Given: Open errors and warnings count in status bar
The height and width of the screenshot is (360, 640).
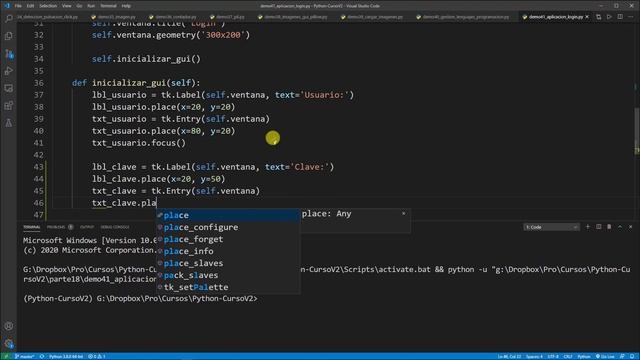Looking at the screenshot, I should pos(97,357).
